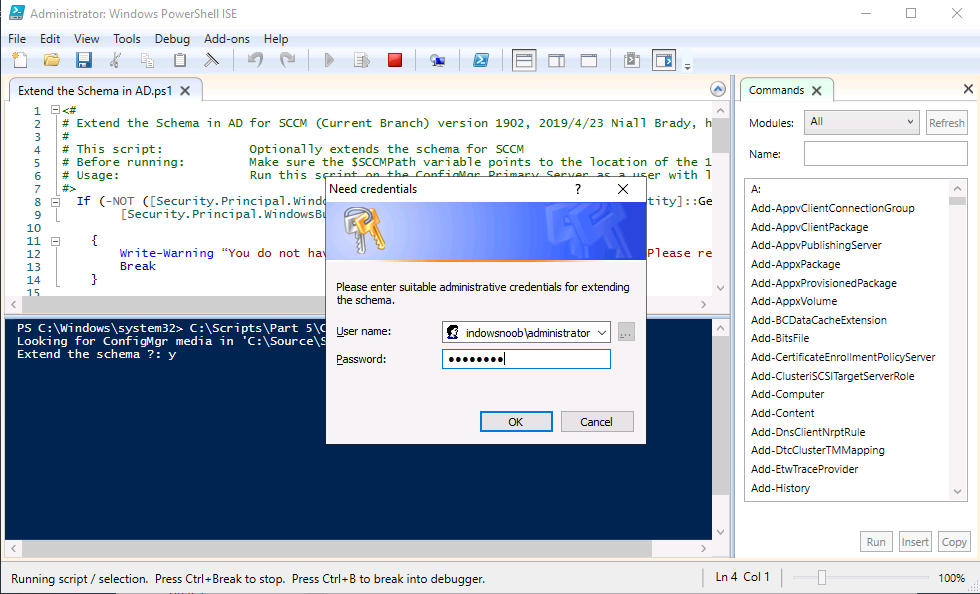This screenshot has width=980, height=594.
Task: Collapse the brace block at line 11
Action: tap(55, 241)
